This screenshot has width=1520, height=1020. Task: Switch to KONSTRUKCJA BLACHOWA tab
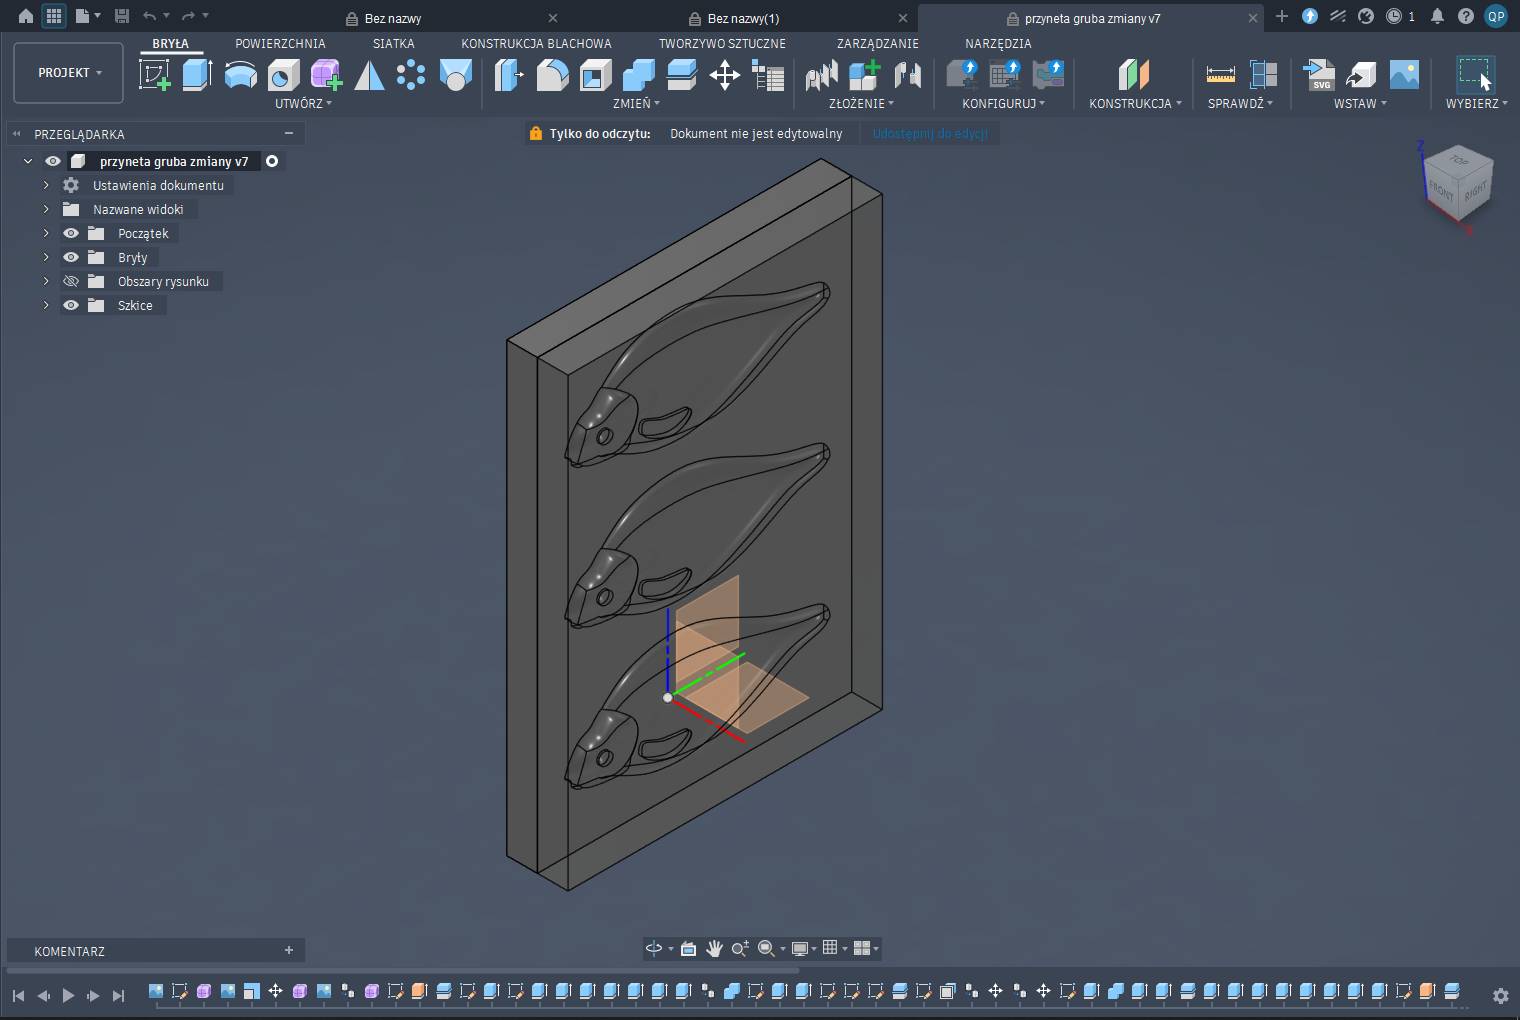tap(536, 43)
